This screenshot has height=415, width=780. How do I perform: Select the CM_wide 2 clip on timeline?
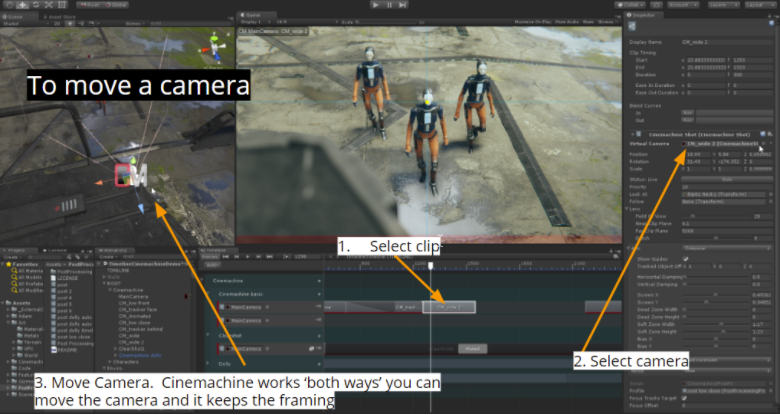click(448, 307)
